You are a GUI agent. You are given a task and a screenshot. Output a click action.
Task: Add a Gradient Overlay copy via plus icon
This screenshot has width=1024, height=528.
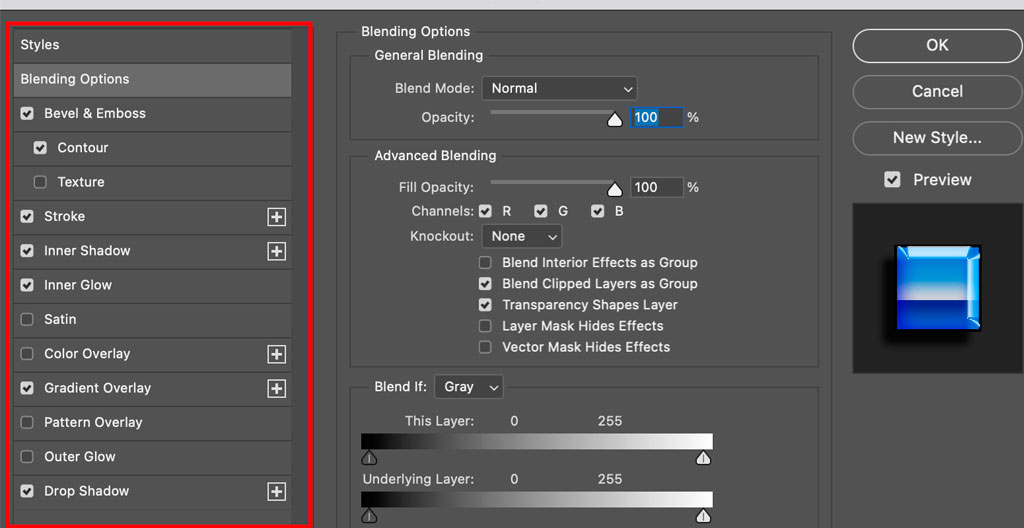[x=277, y=388]
